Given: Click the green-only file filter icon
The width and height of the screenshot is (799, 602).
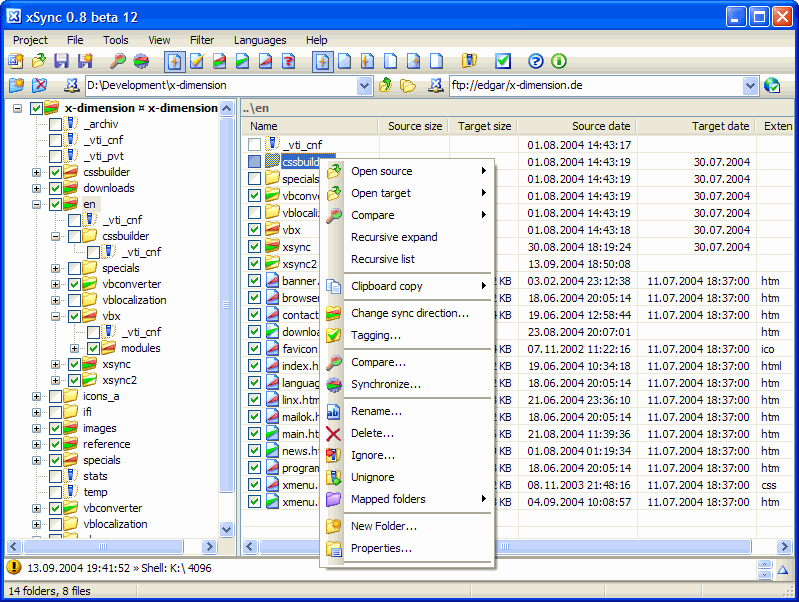Looking at the screenshot, I should coord(243,61).
